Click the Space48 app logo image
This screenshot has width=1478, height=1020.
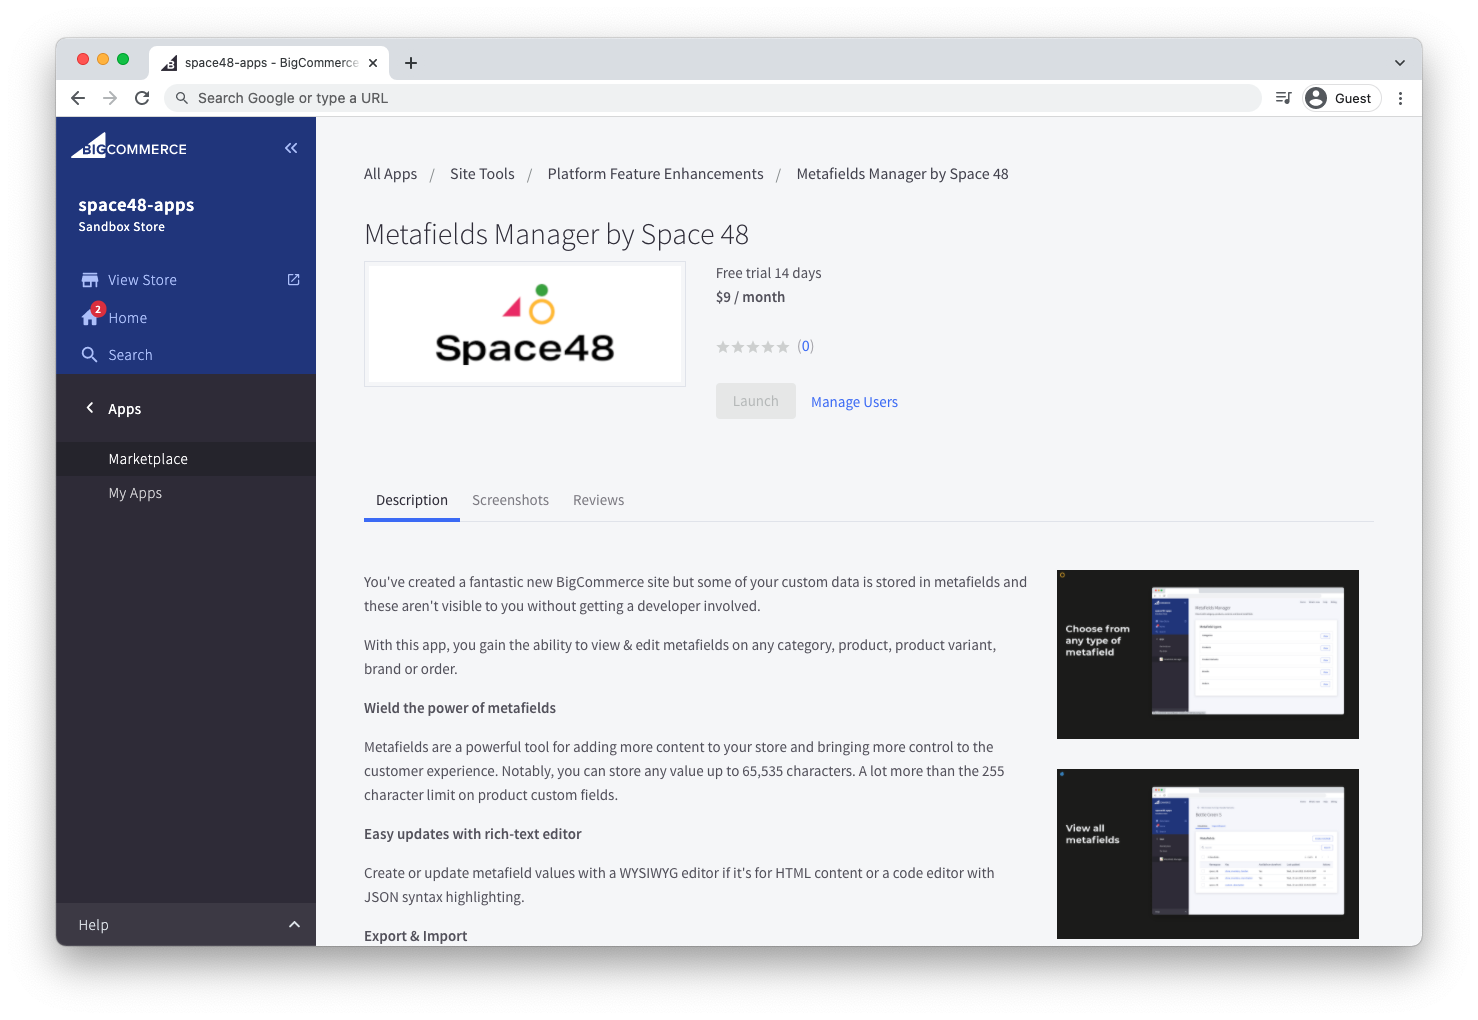[x=525, y=324]
